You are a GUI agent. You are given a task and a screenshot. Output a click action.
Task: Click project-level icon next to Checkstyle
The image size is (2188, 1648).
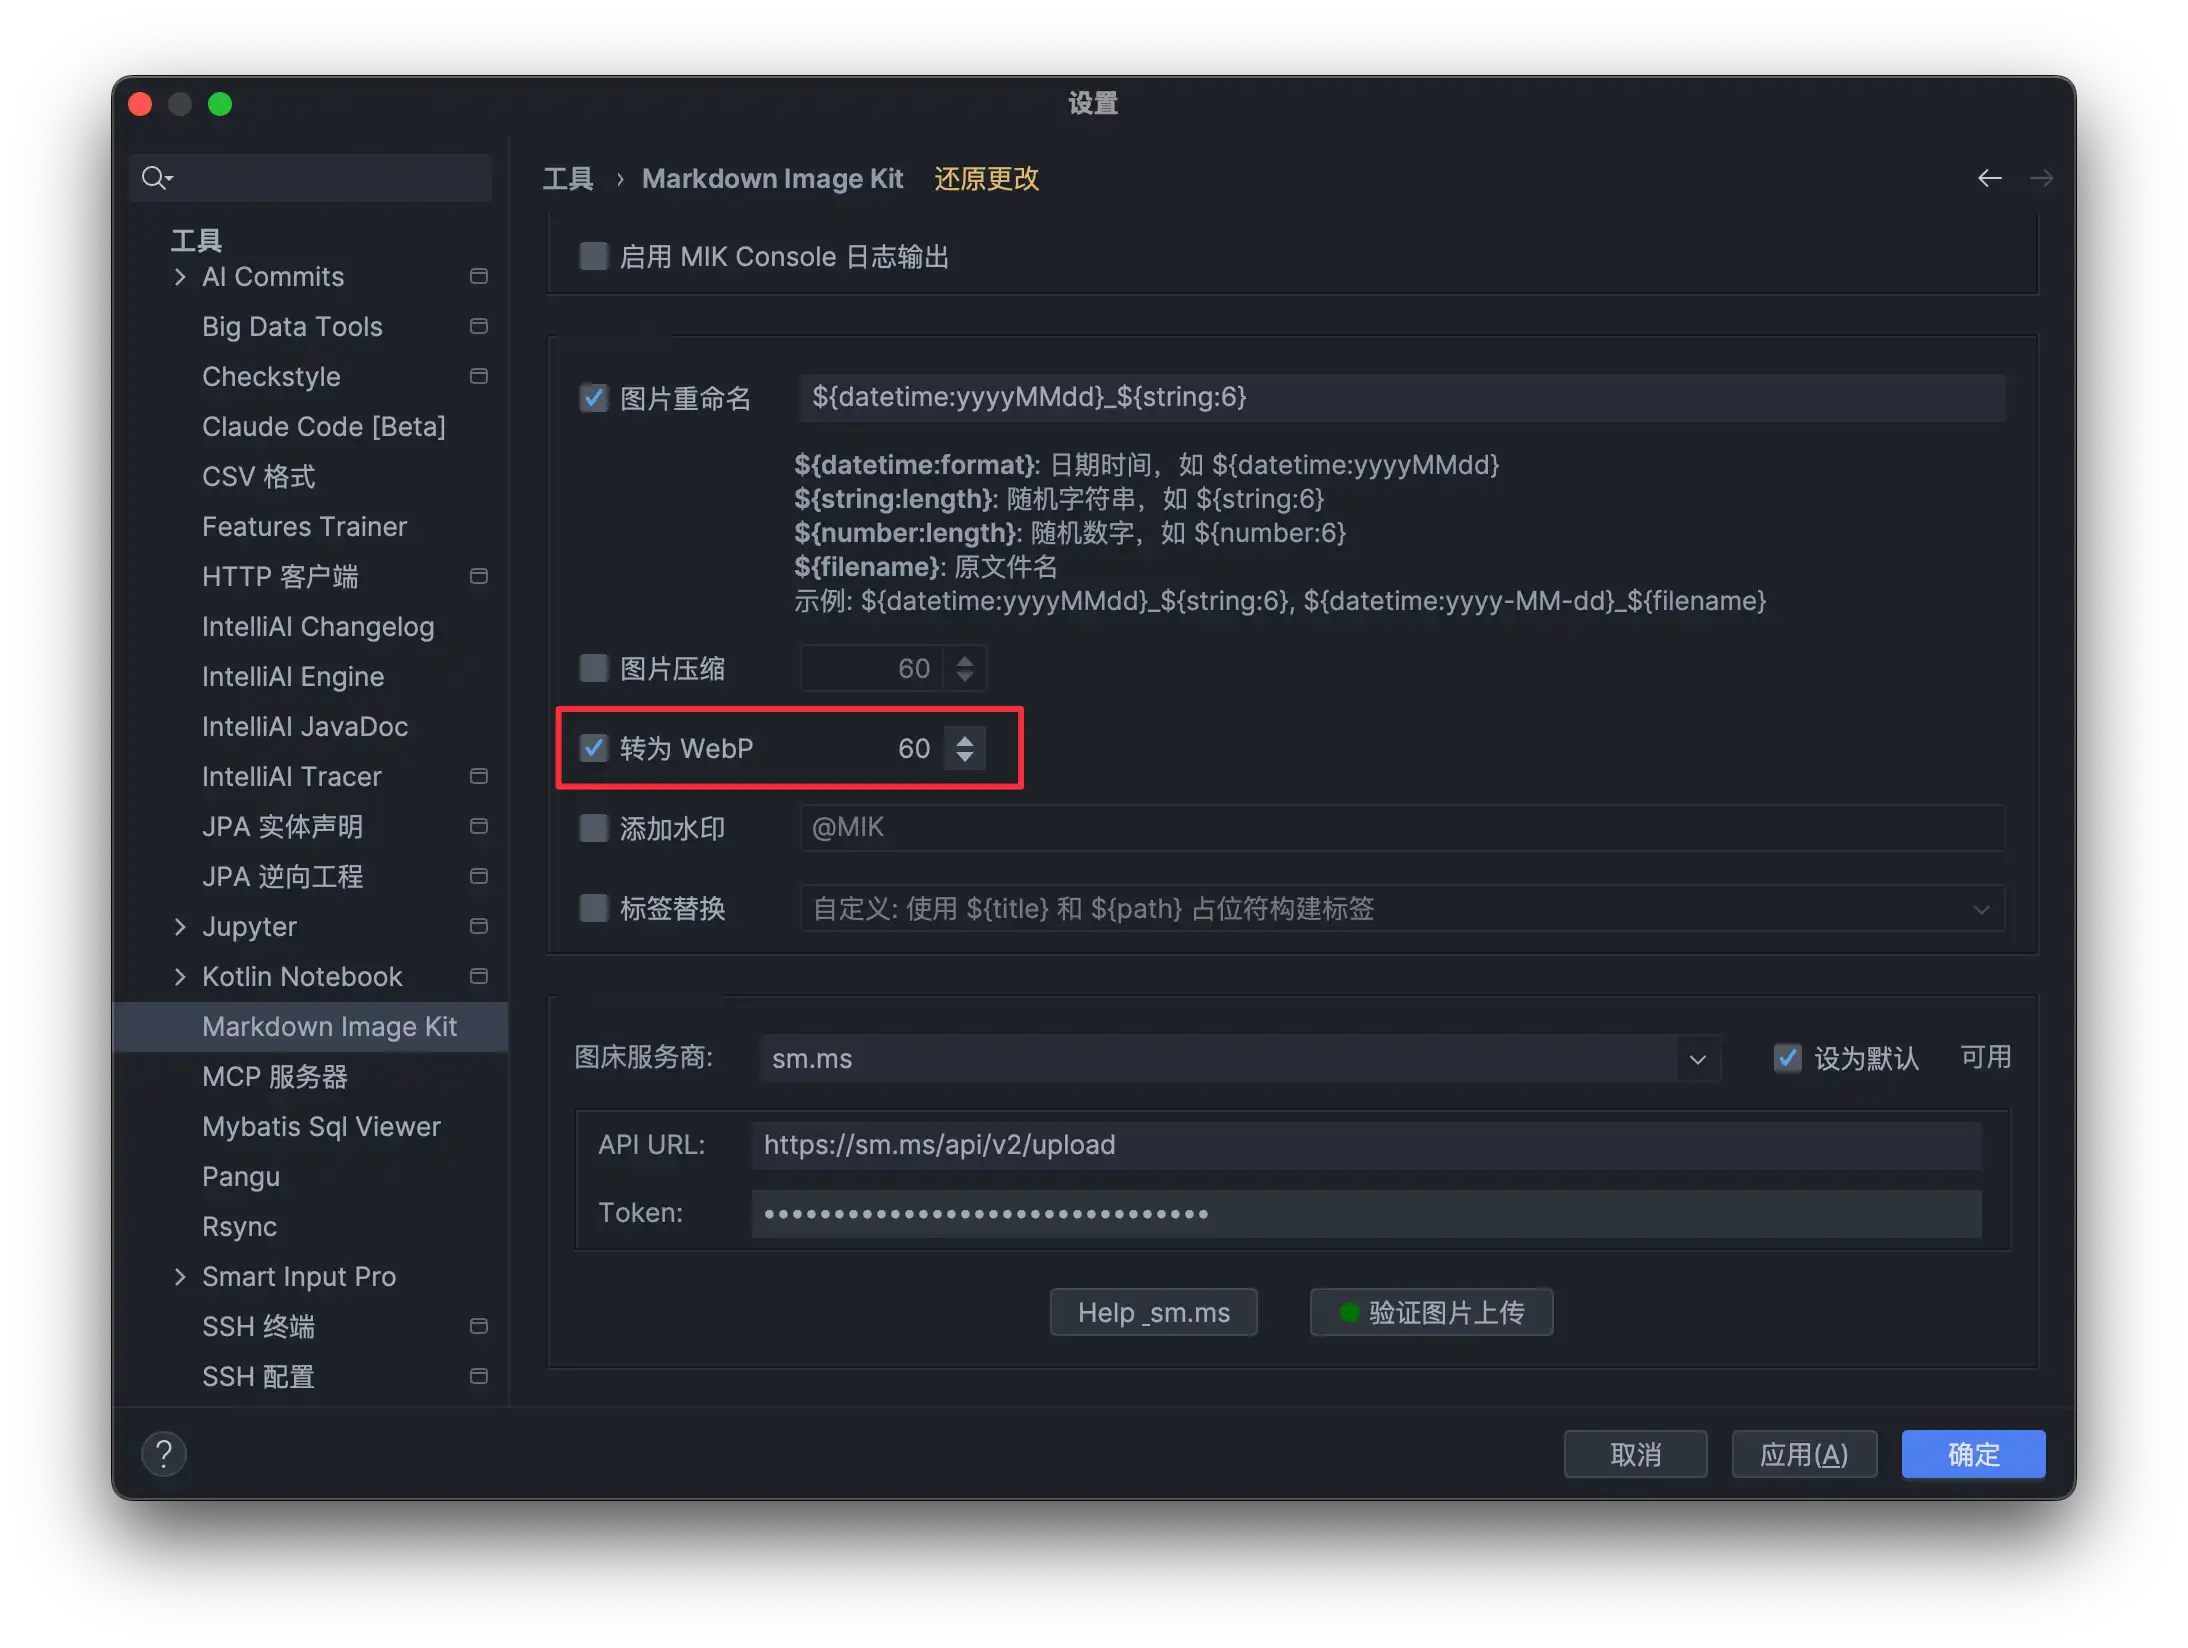pos(479,376)
